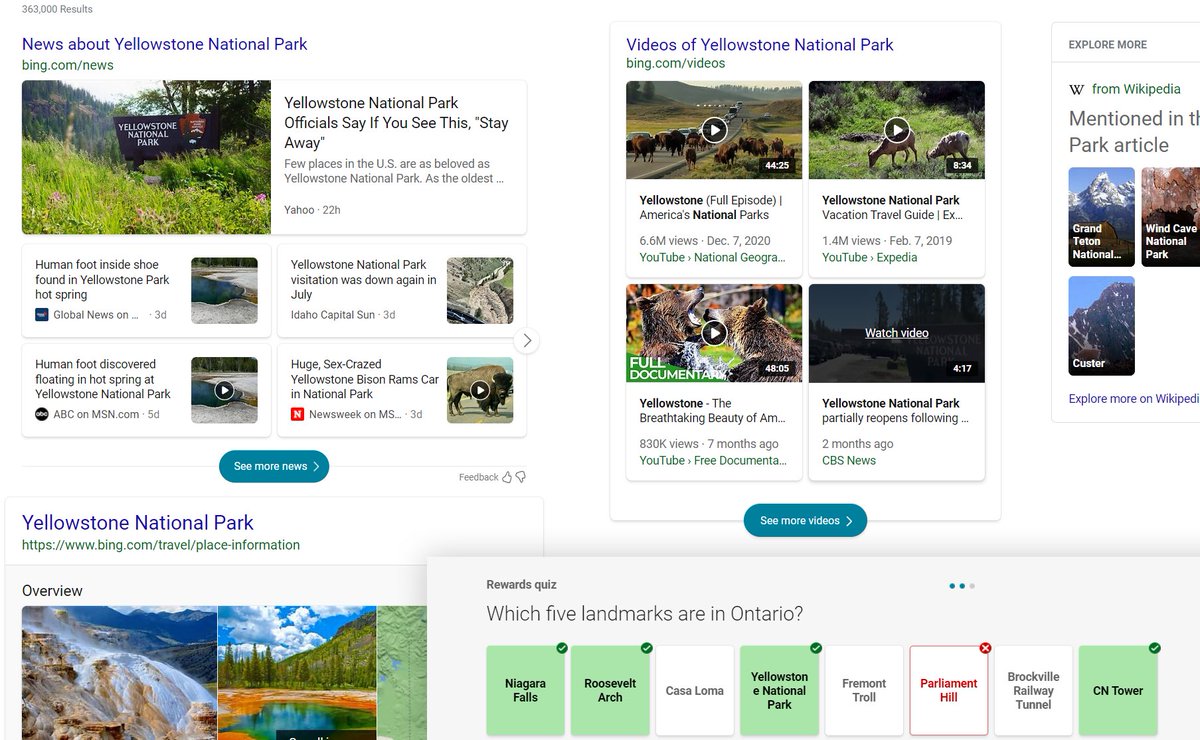Open hot spring terraces overview photo
This screenshot has width=1200, height=740.
(x=119, y=672)
